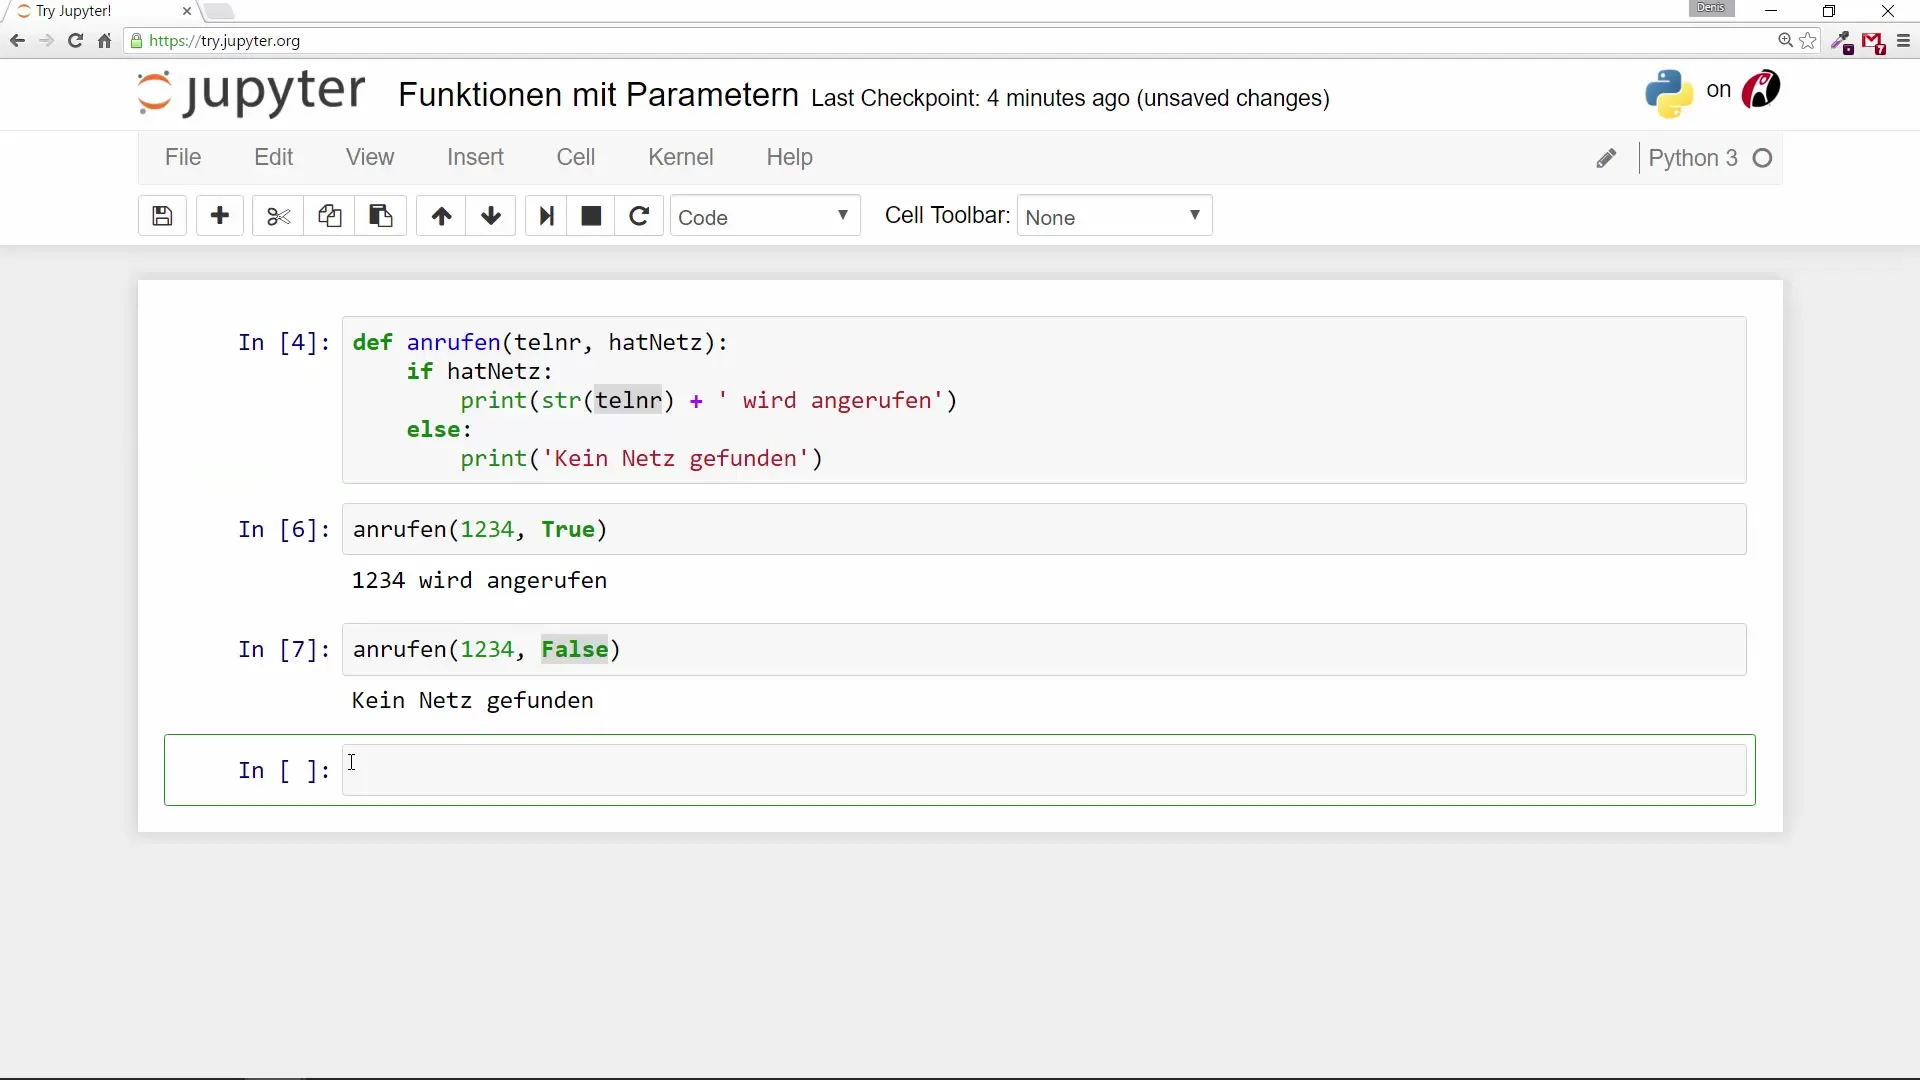
Task: Click the Python 3 kernel name
Action: [x=1692, y=158]
